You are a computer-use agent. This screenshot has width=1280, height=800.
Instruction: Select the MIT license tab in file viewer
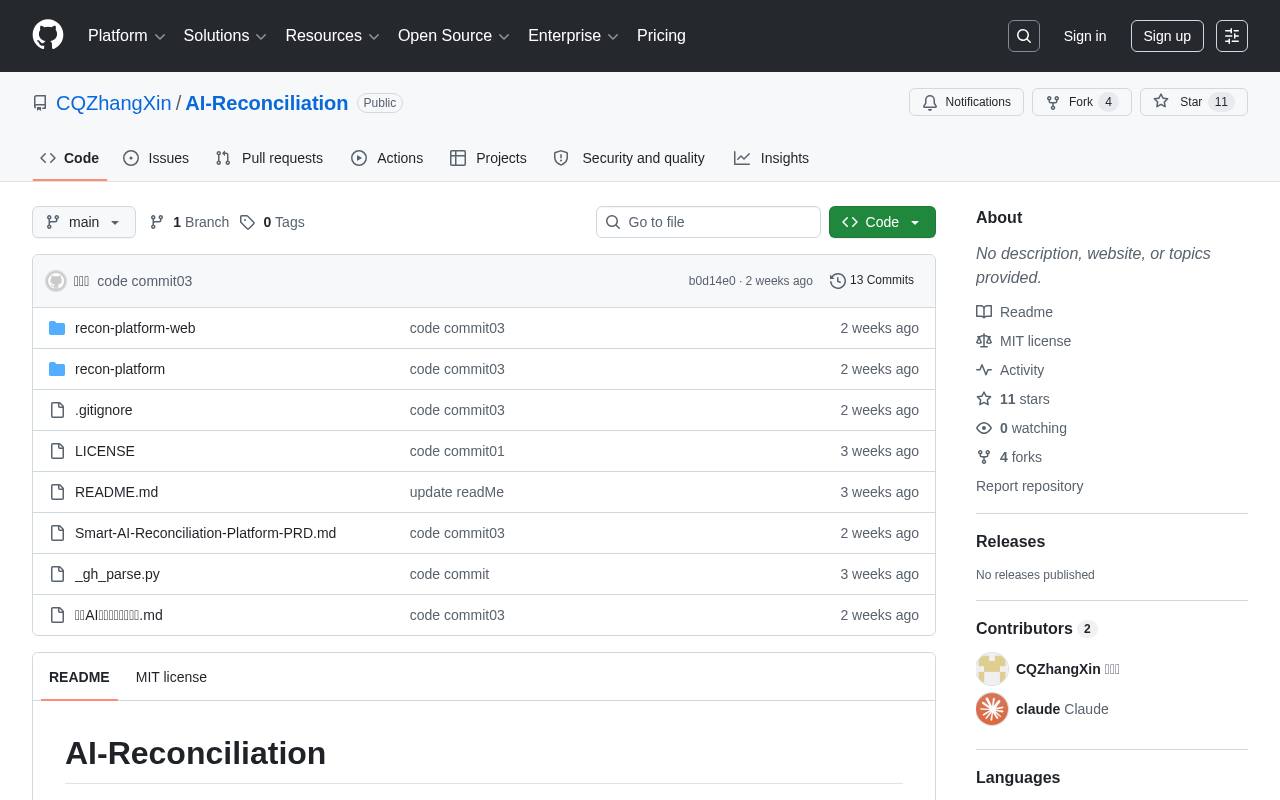tap(171, 677)
